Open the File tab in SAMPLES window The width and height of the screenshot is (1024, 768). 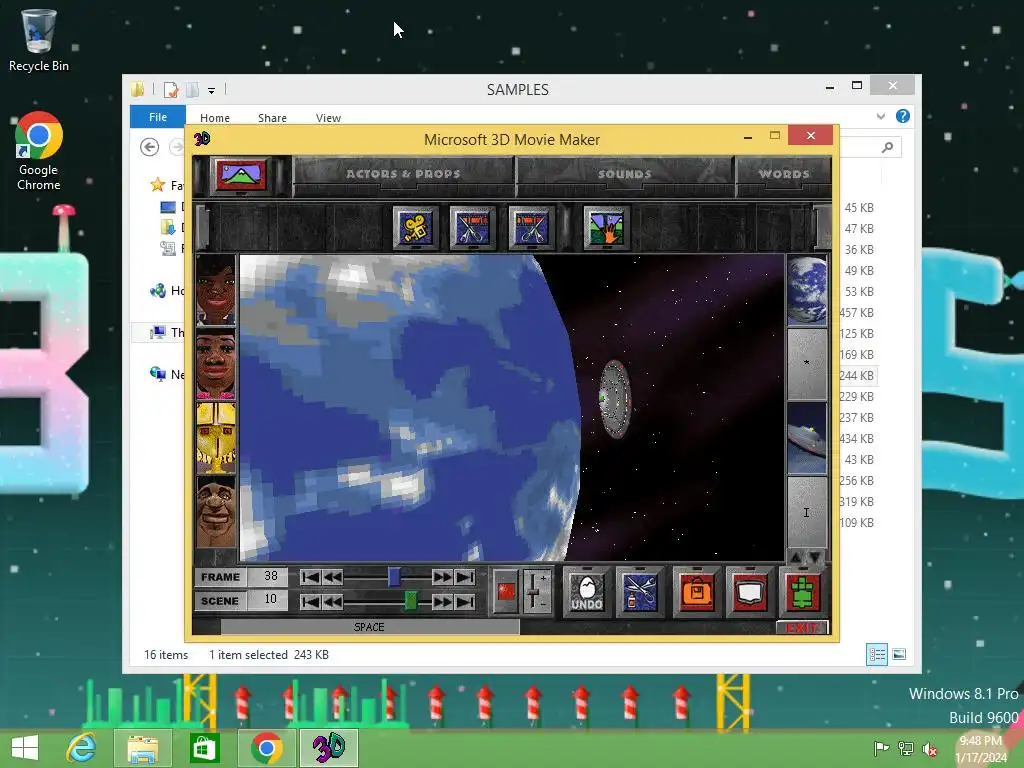[x=157, y=117]
